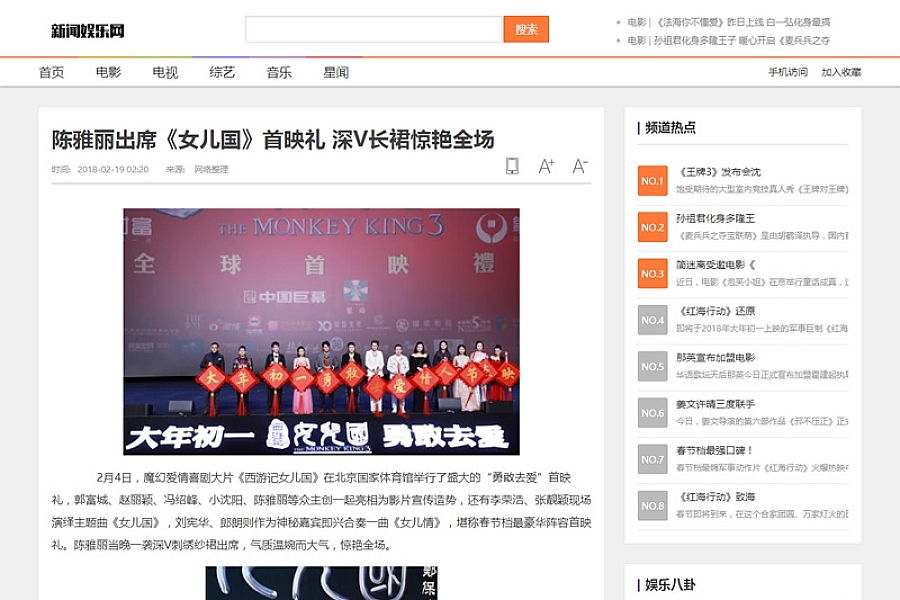Click the article title 陈雅丽出席《女儿国》首映礼
The height and width of the screenshot is (600, 900).
(x=273, y=140)
